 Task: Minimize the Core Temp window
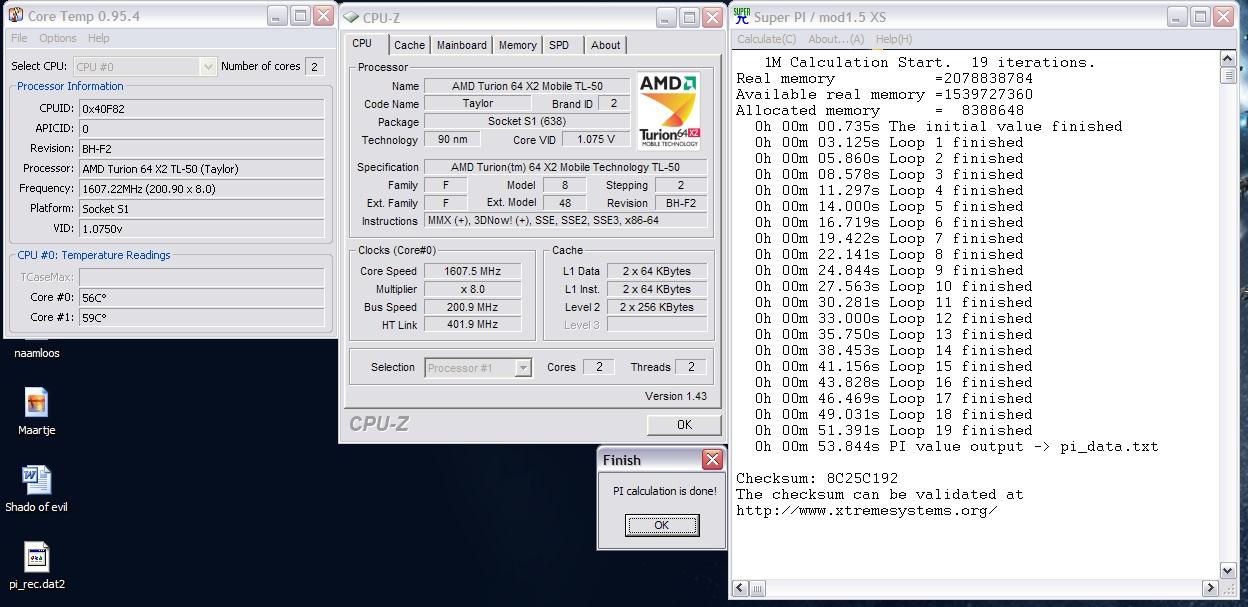point(276,16)
